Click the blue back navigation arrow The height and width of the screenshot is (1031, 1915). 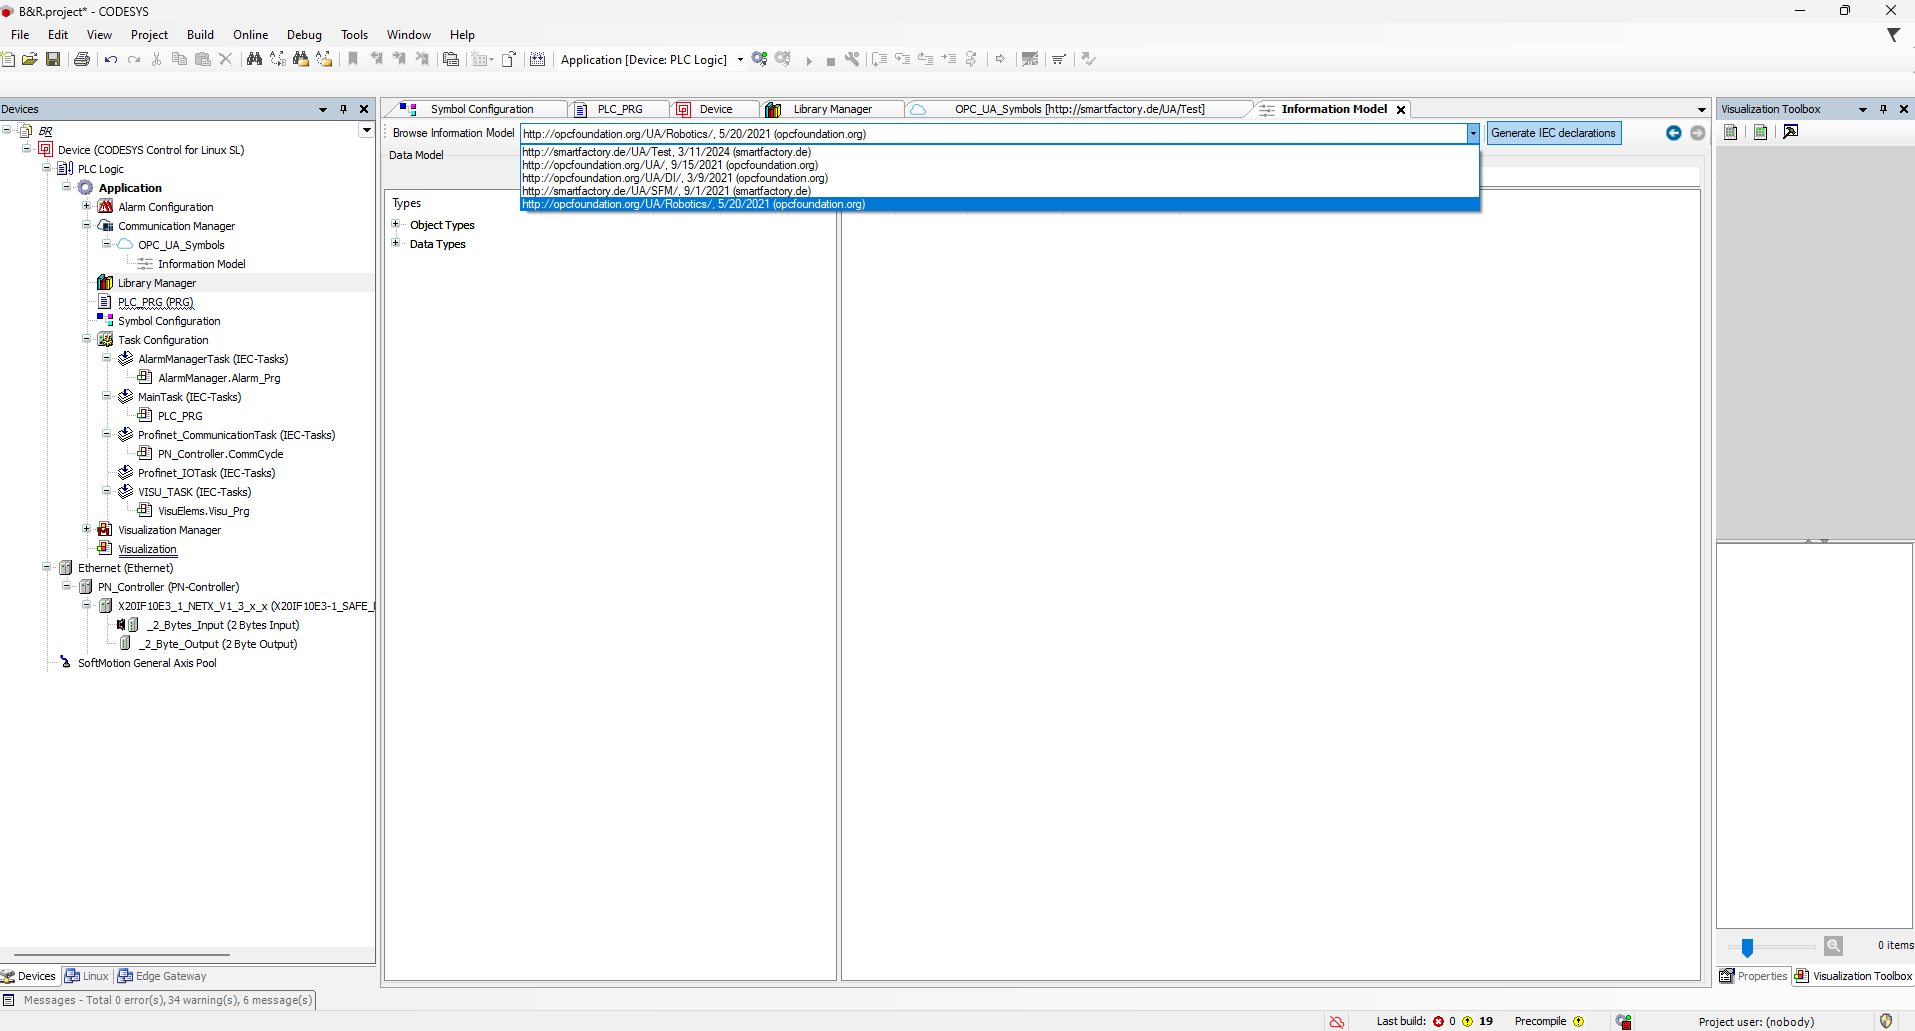pyautogui.click(x=1673, y=133)
